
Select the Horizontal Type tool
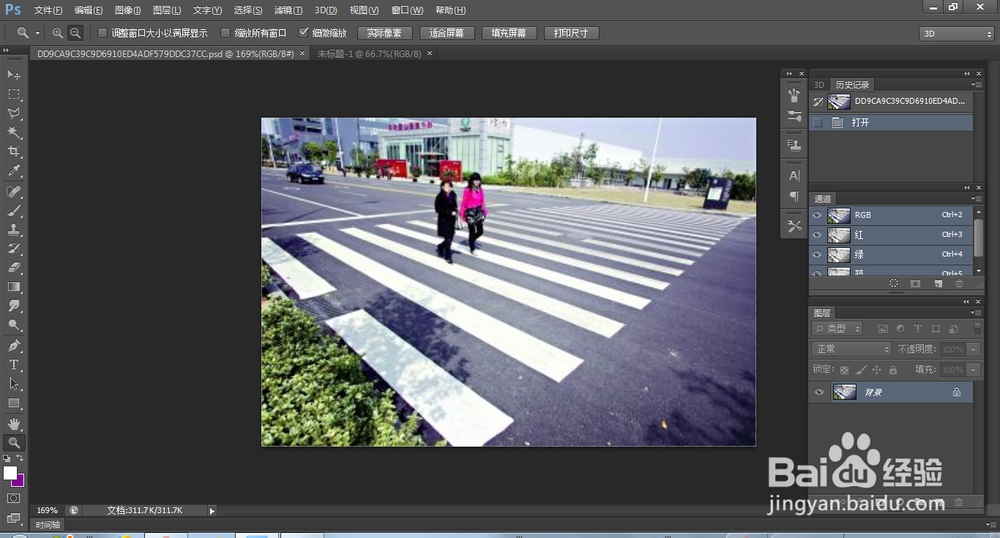pos(13,365)
